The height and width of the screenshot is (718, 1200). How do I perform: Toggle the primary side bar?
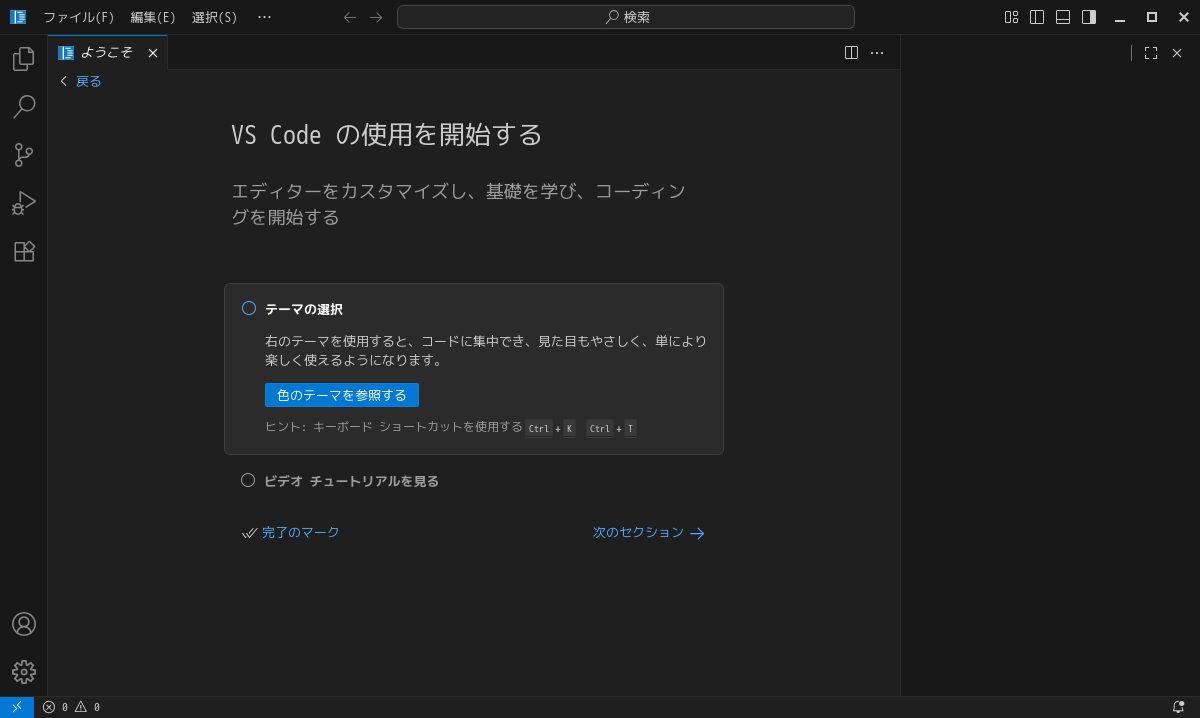point(1037,17)
